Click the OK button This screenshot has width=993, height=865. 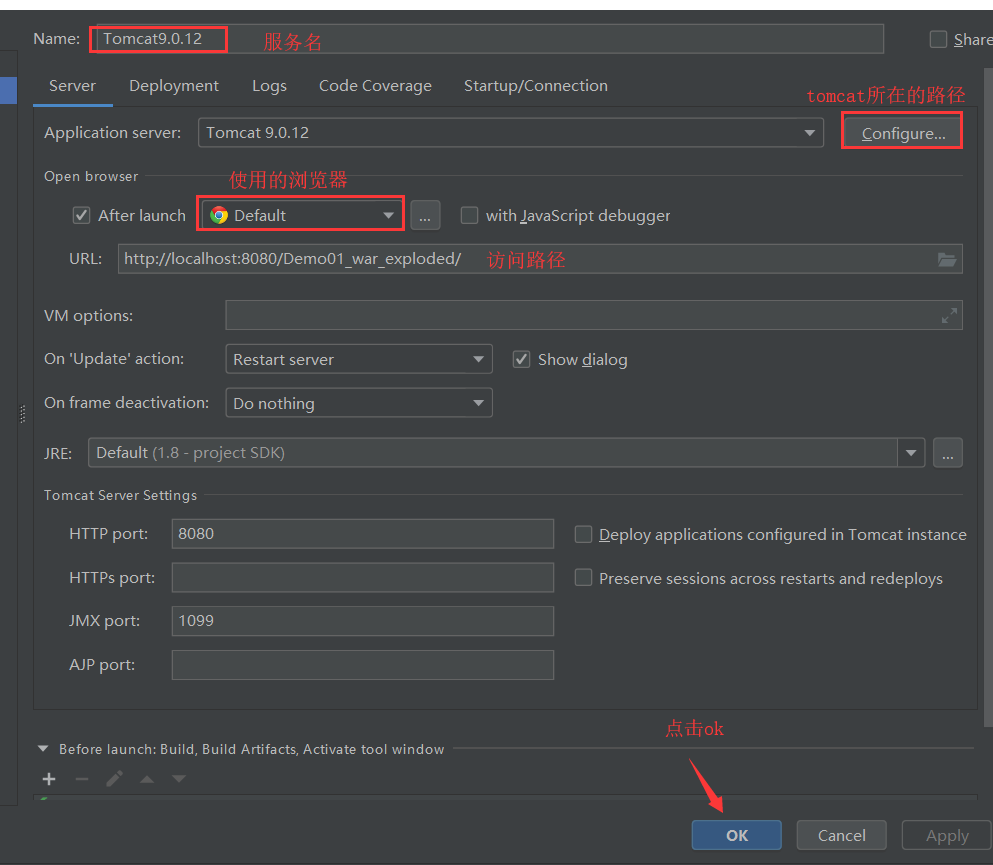tap(737, 835)
